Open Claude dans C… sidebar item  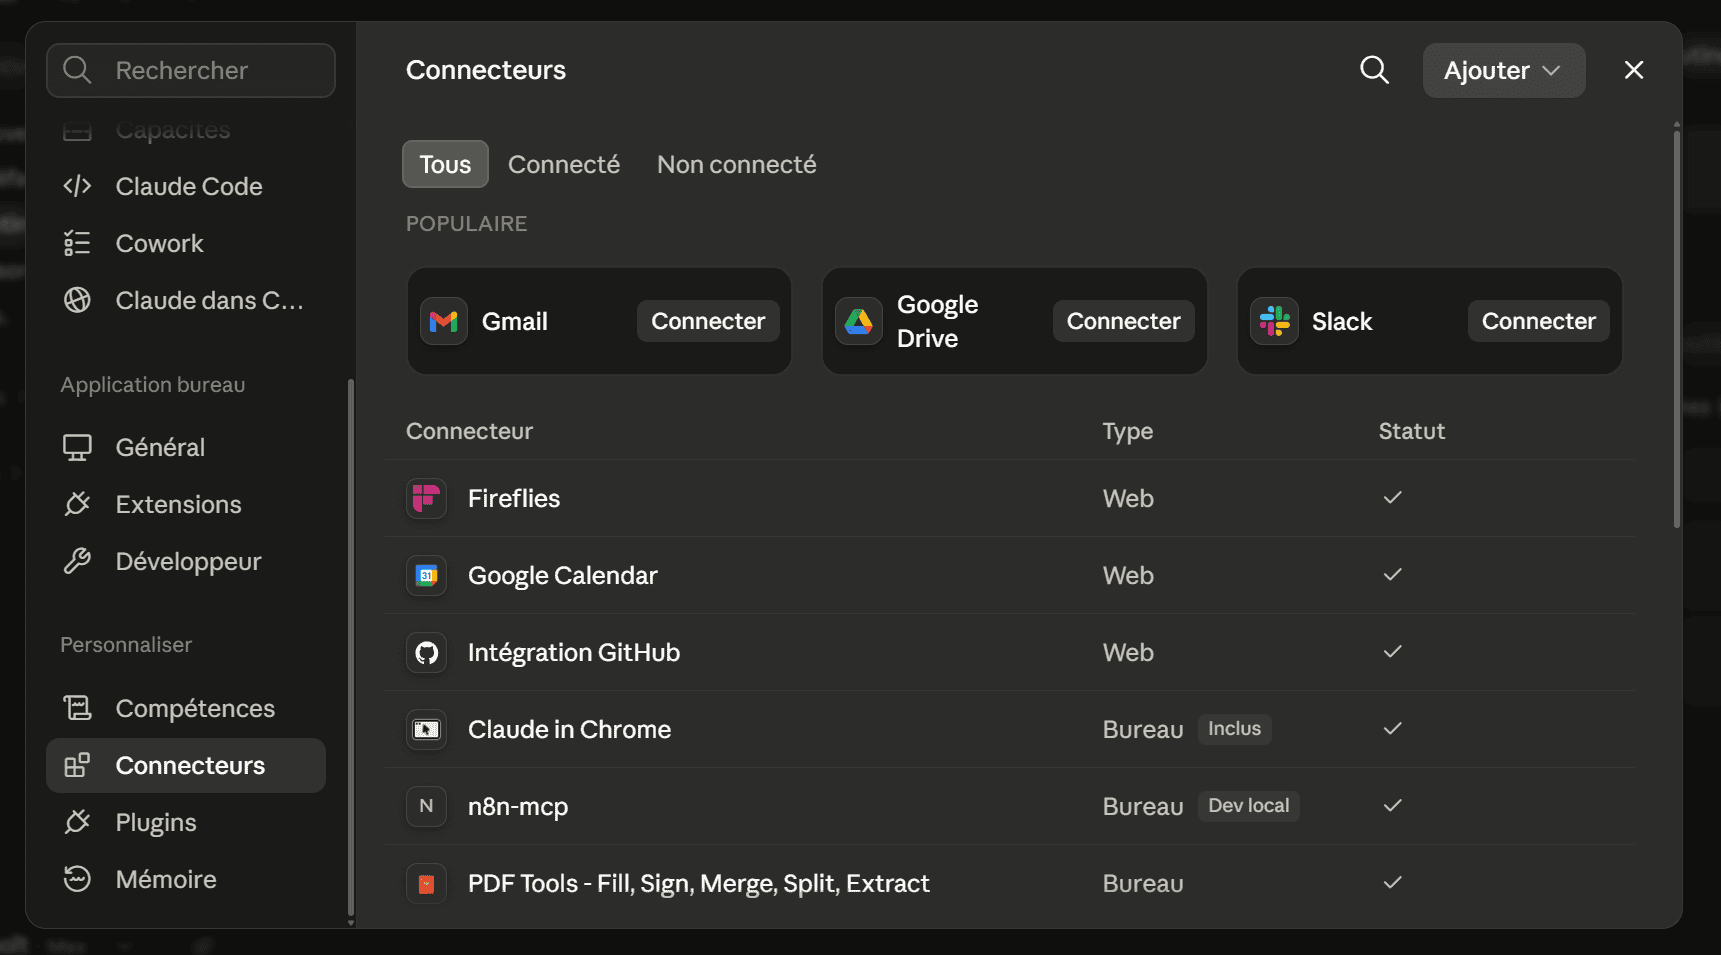pyautogui.click(x=186, y=300)
